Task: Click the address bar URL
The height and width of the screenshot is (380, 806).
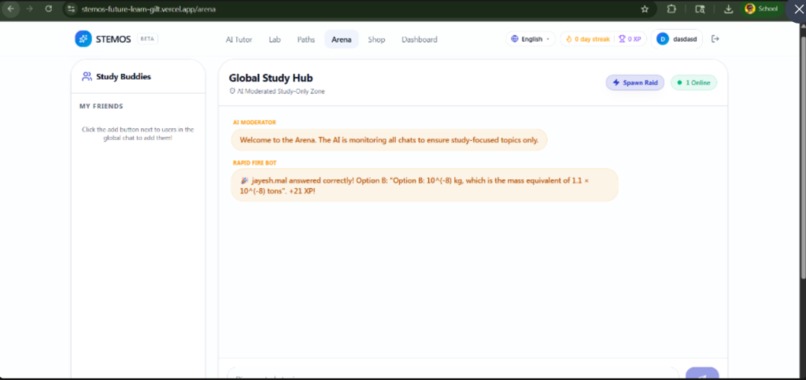Action: pos(149,9)
